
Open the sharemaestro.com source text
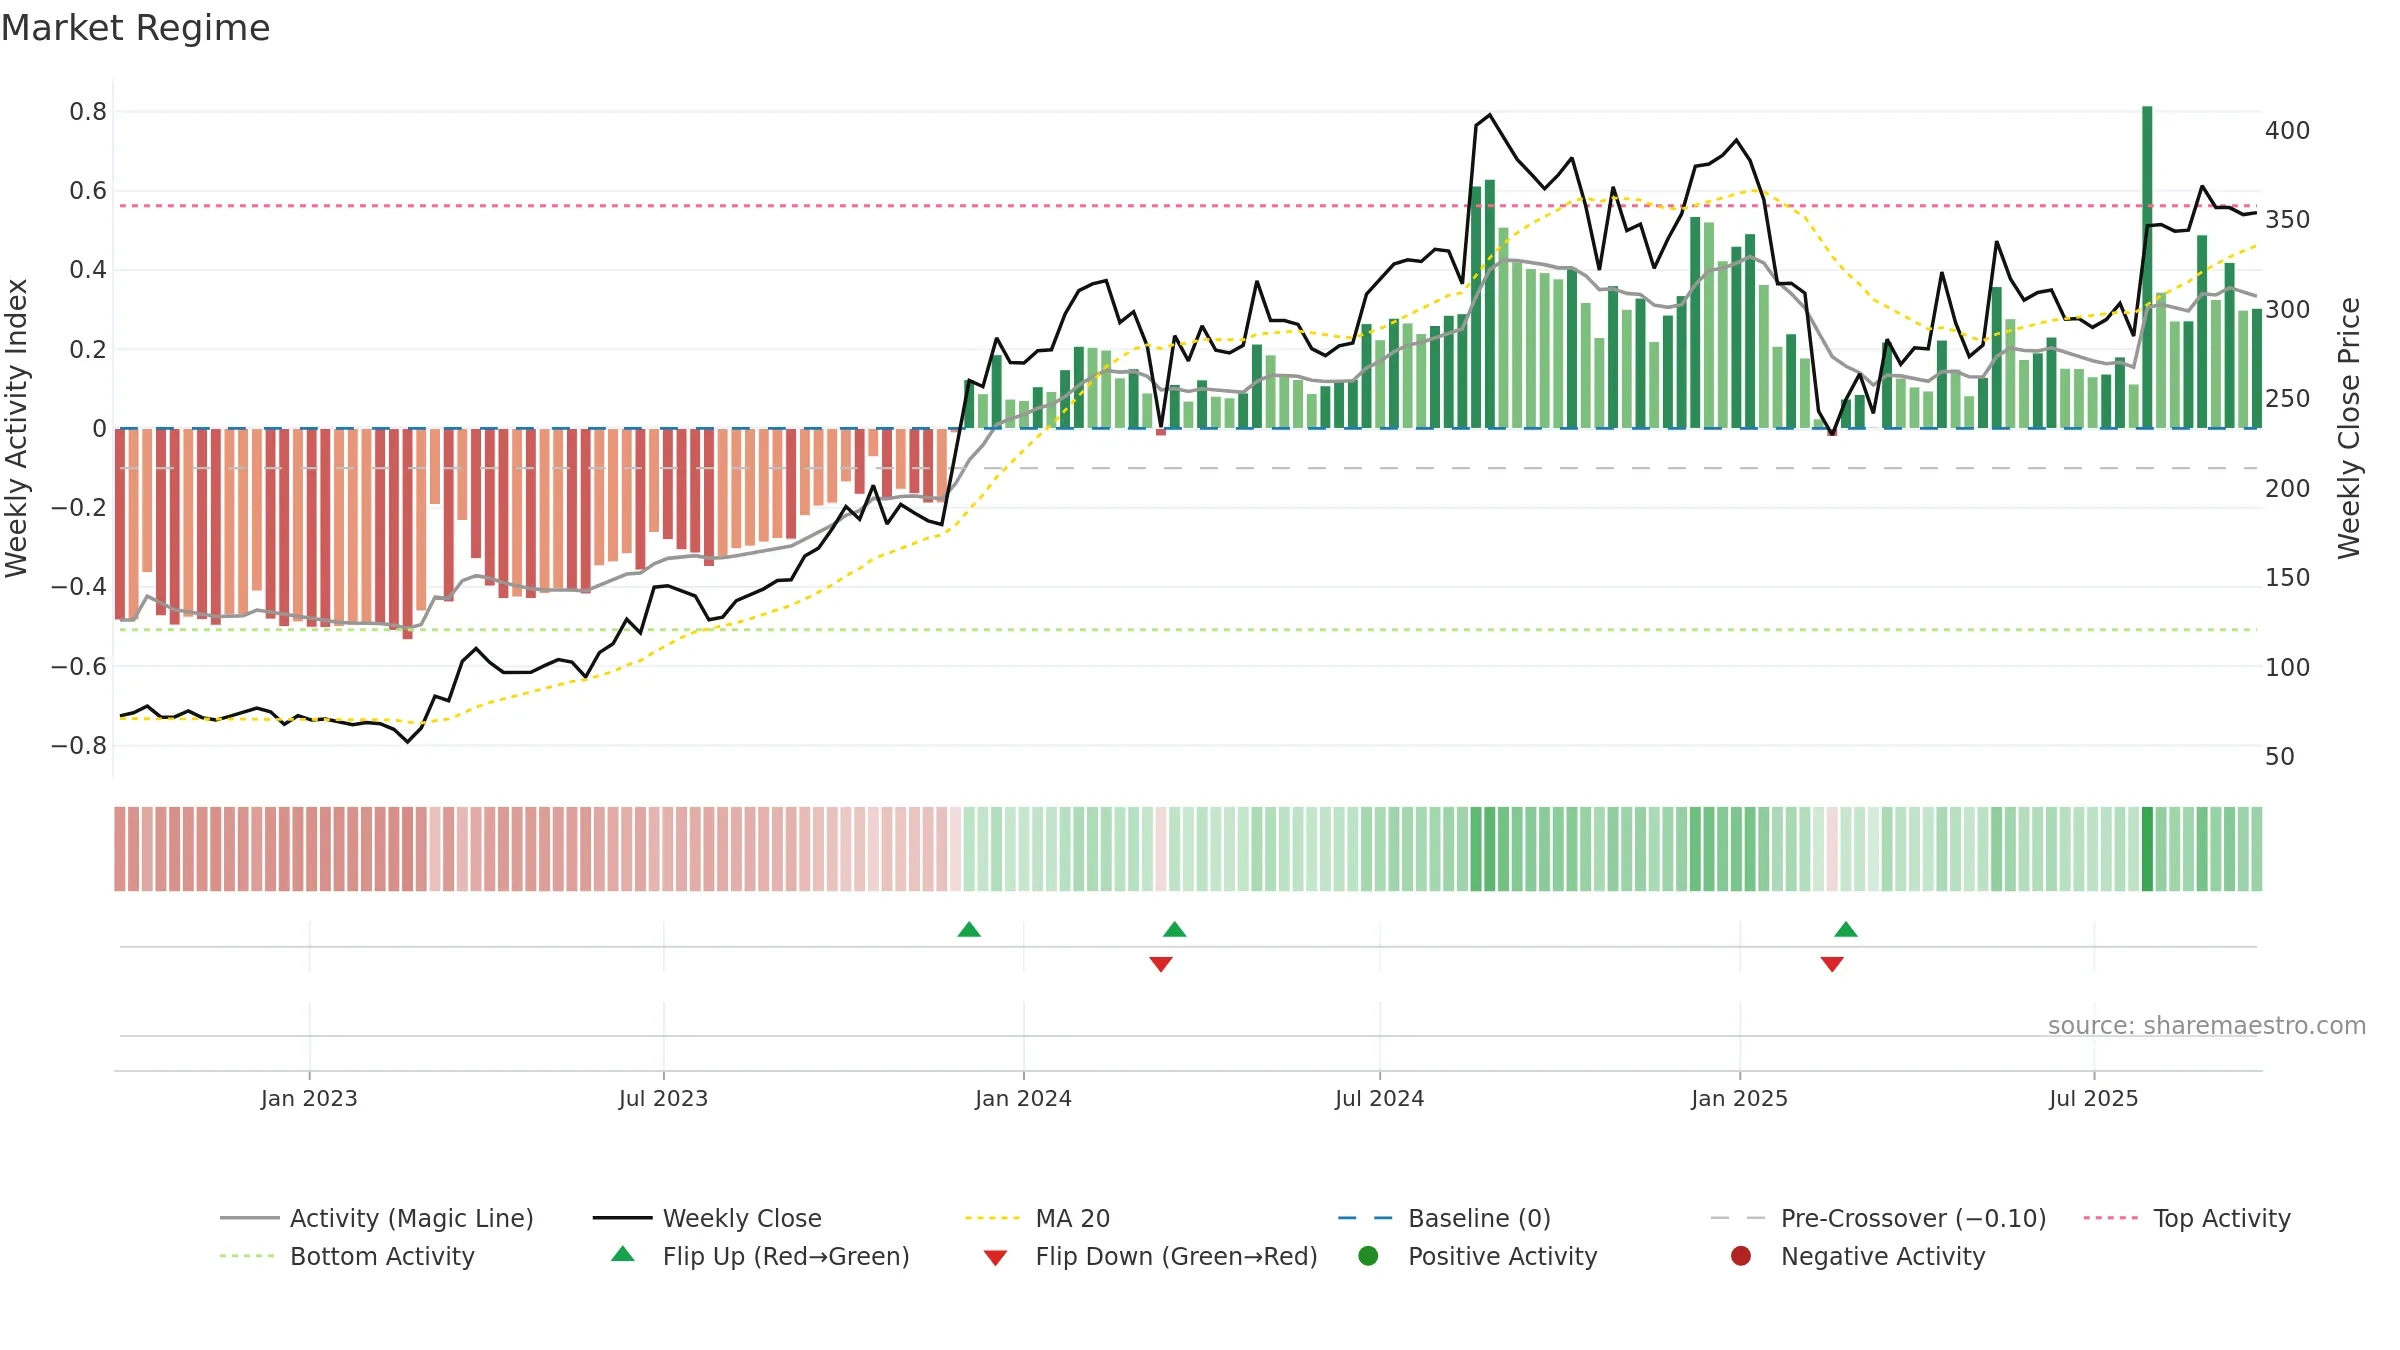point(2207,1026)
